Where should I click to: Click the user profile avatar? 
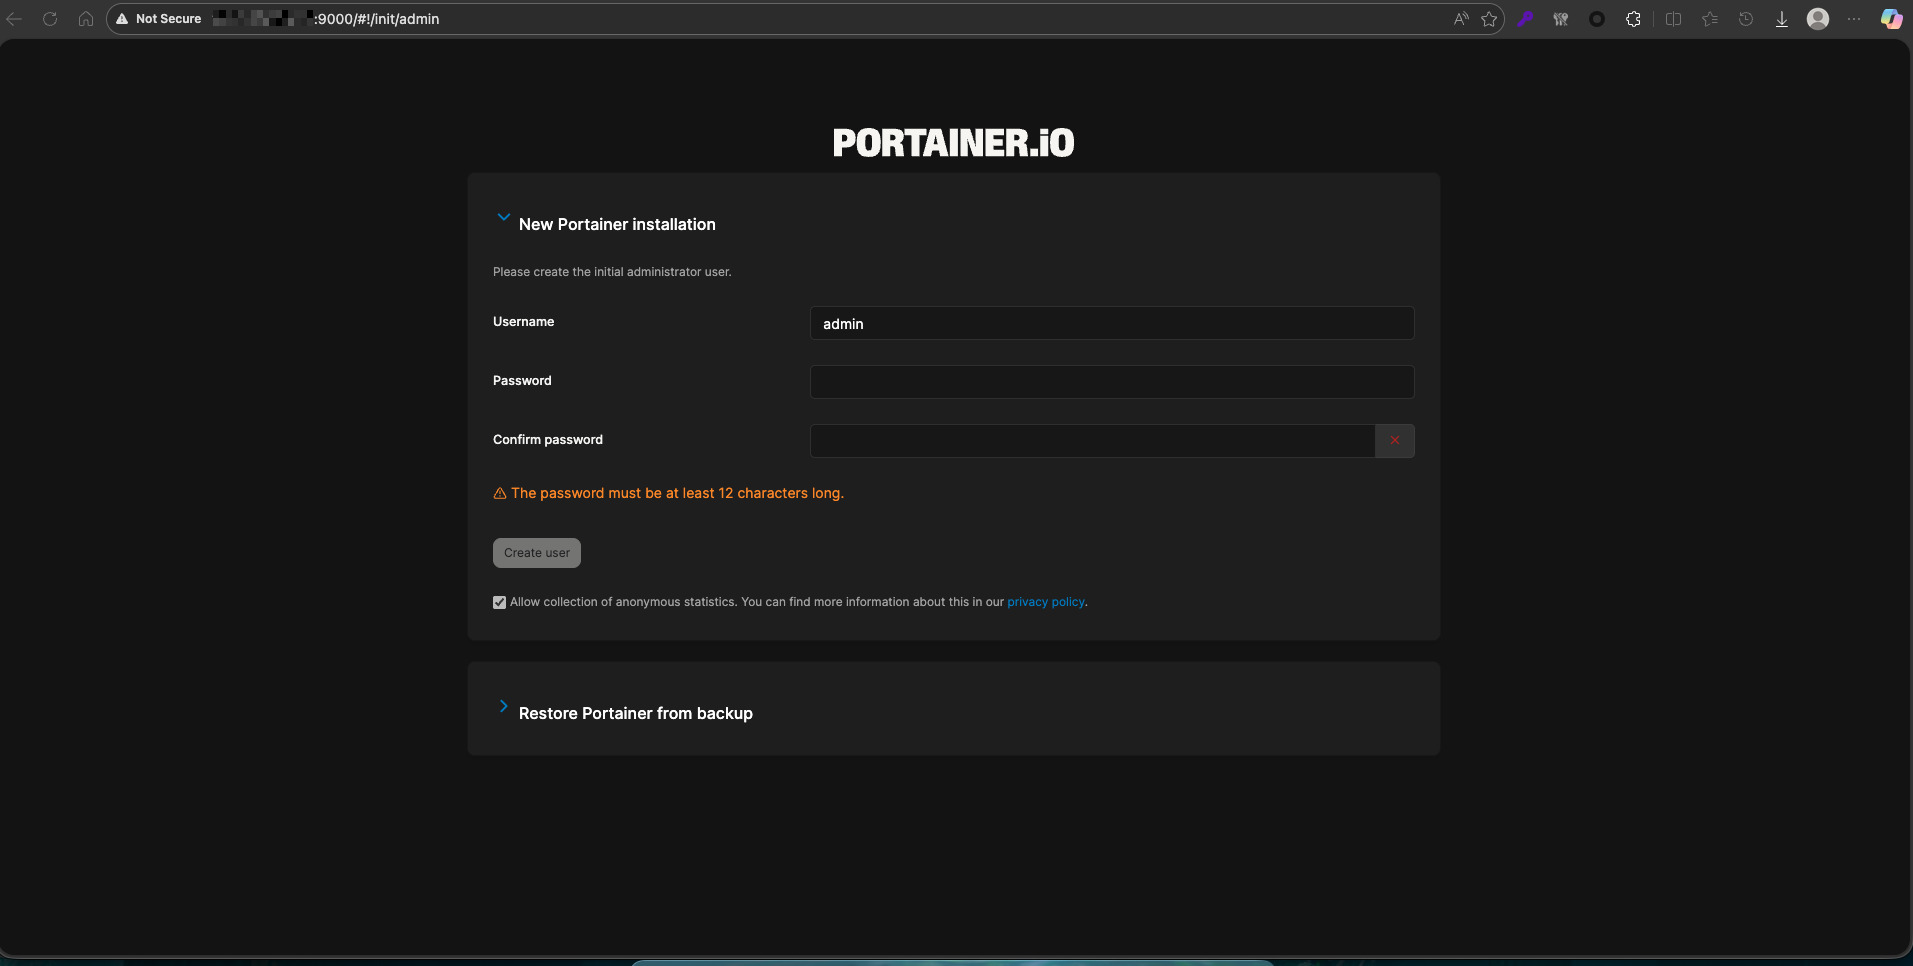coord(1818,19)
